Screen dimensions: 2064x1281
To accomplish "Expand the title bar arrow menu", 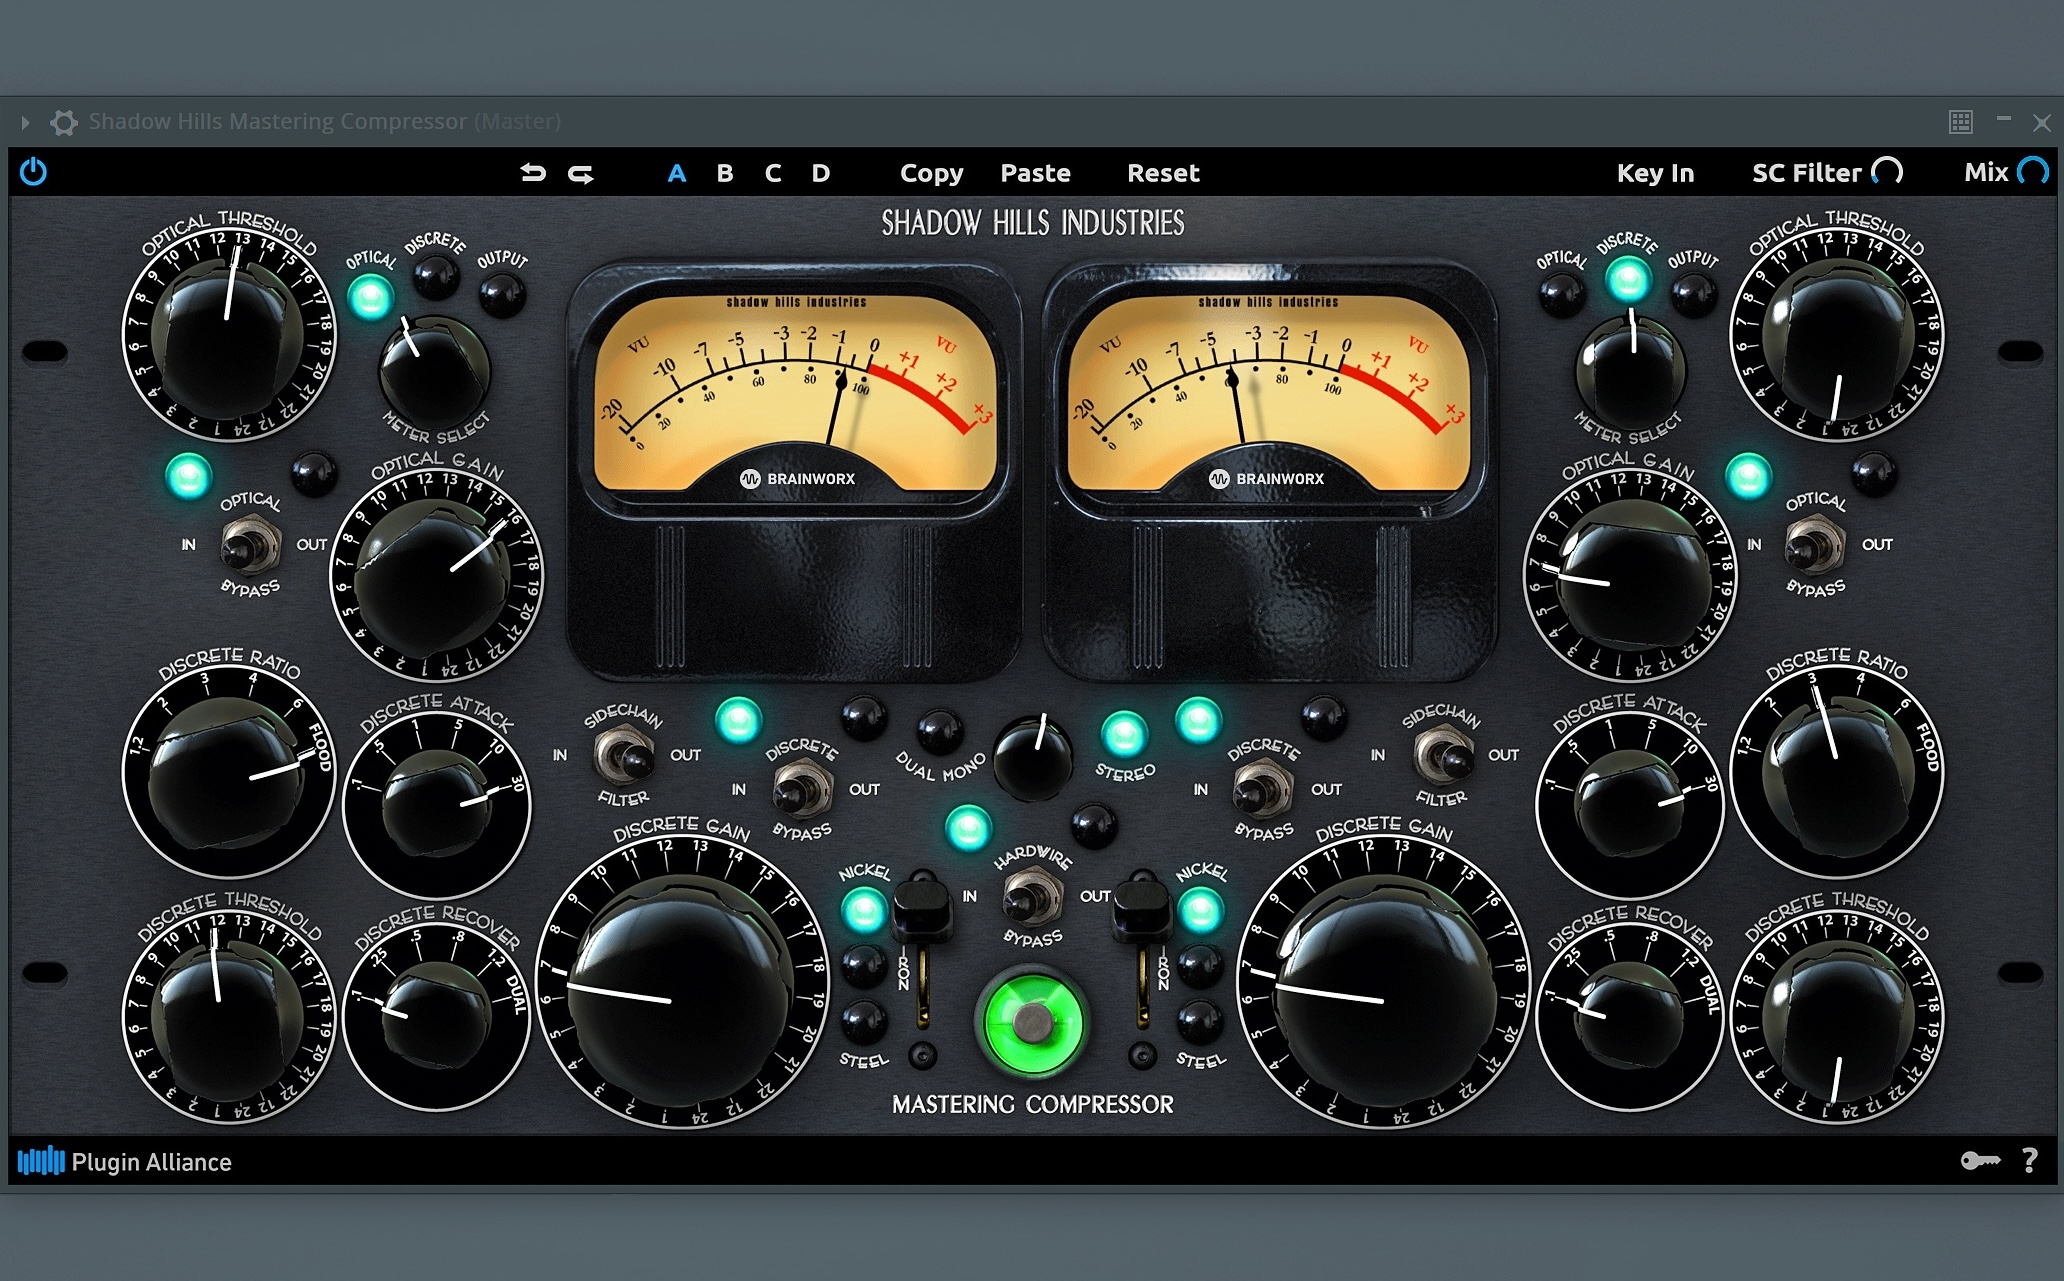I will click(25, 122).
